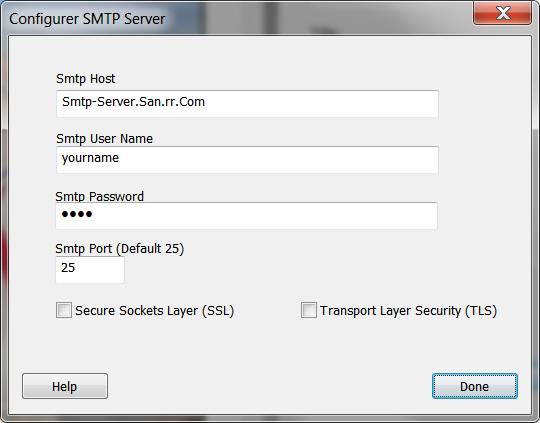540x423 pixels.
Task: Click the 'Smtp Port (Default 25)' label
Action: (x=120, y=249)
